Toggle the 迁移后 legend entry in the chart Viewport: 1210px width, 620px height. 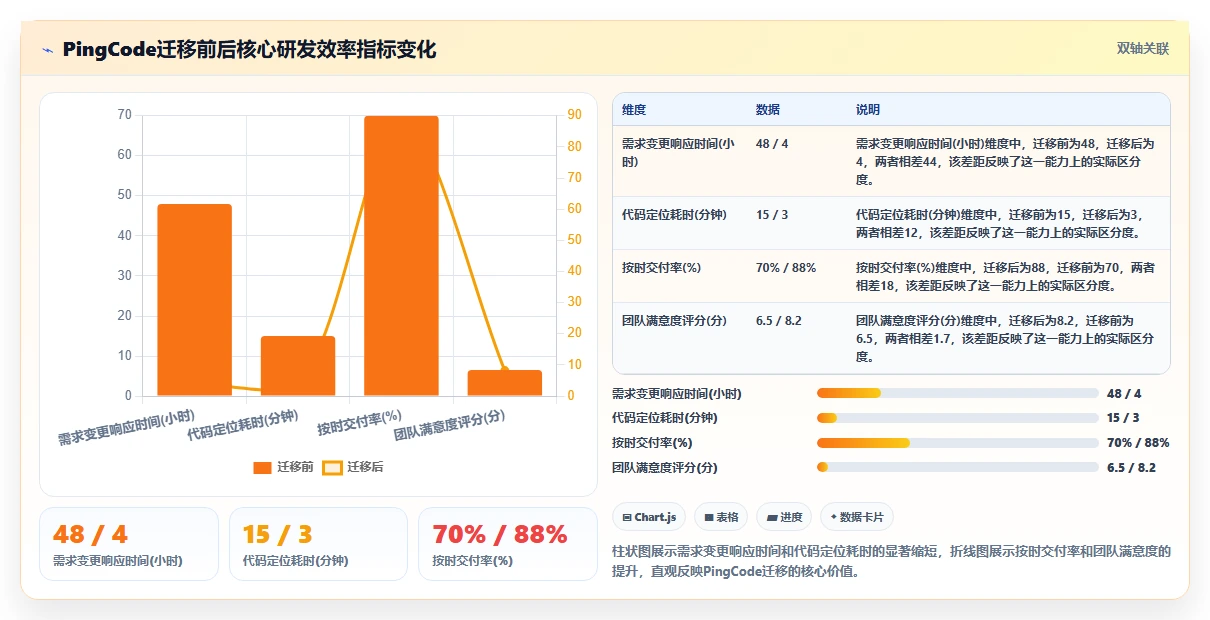(353, 467)
